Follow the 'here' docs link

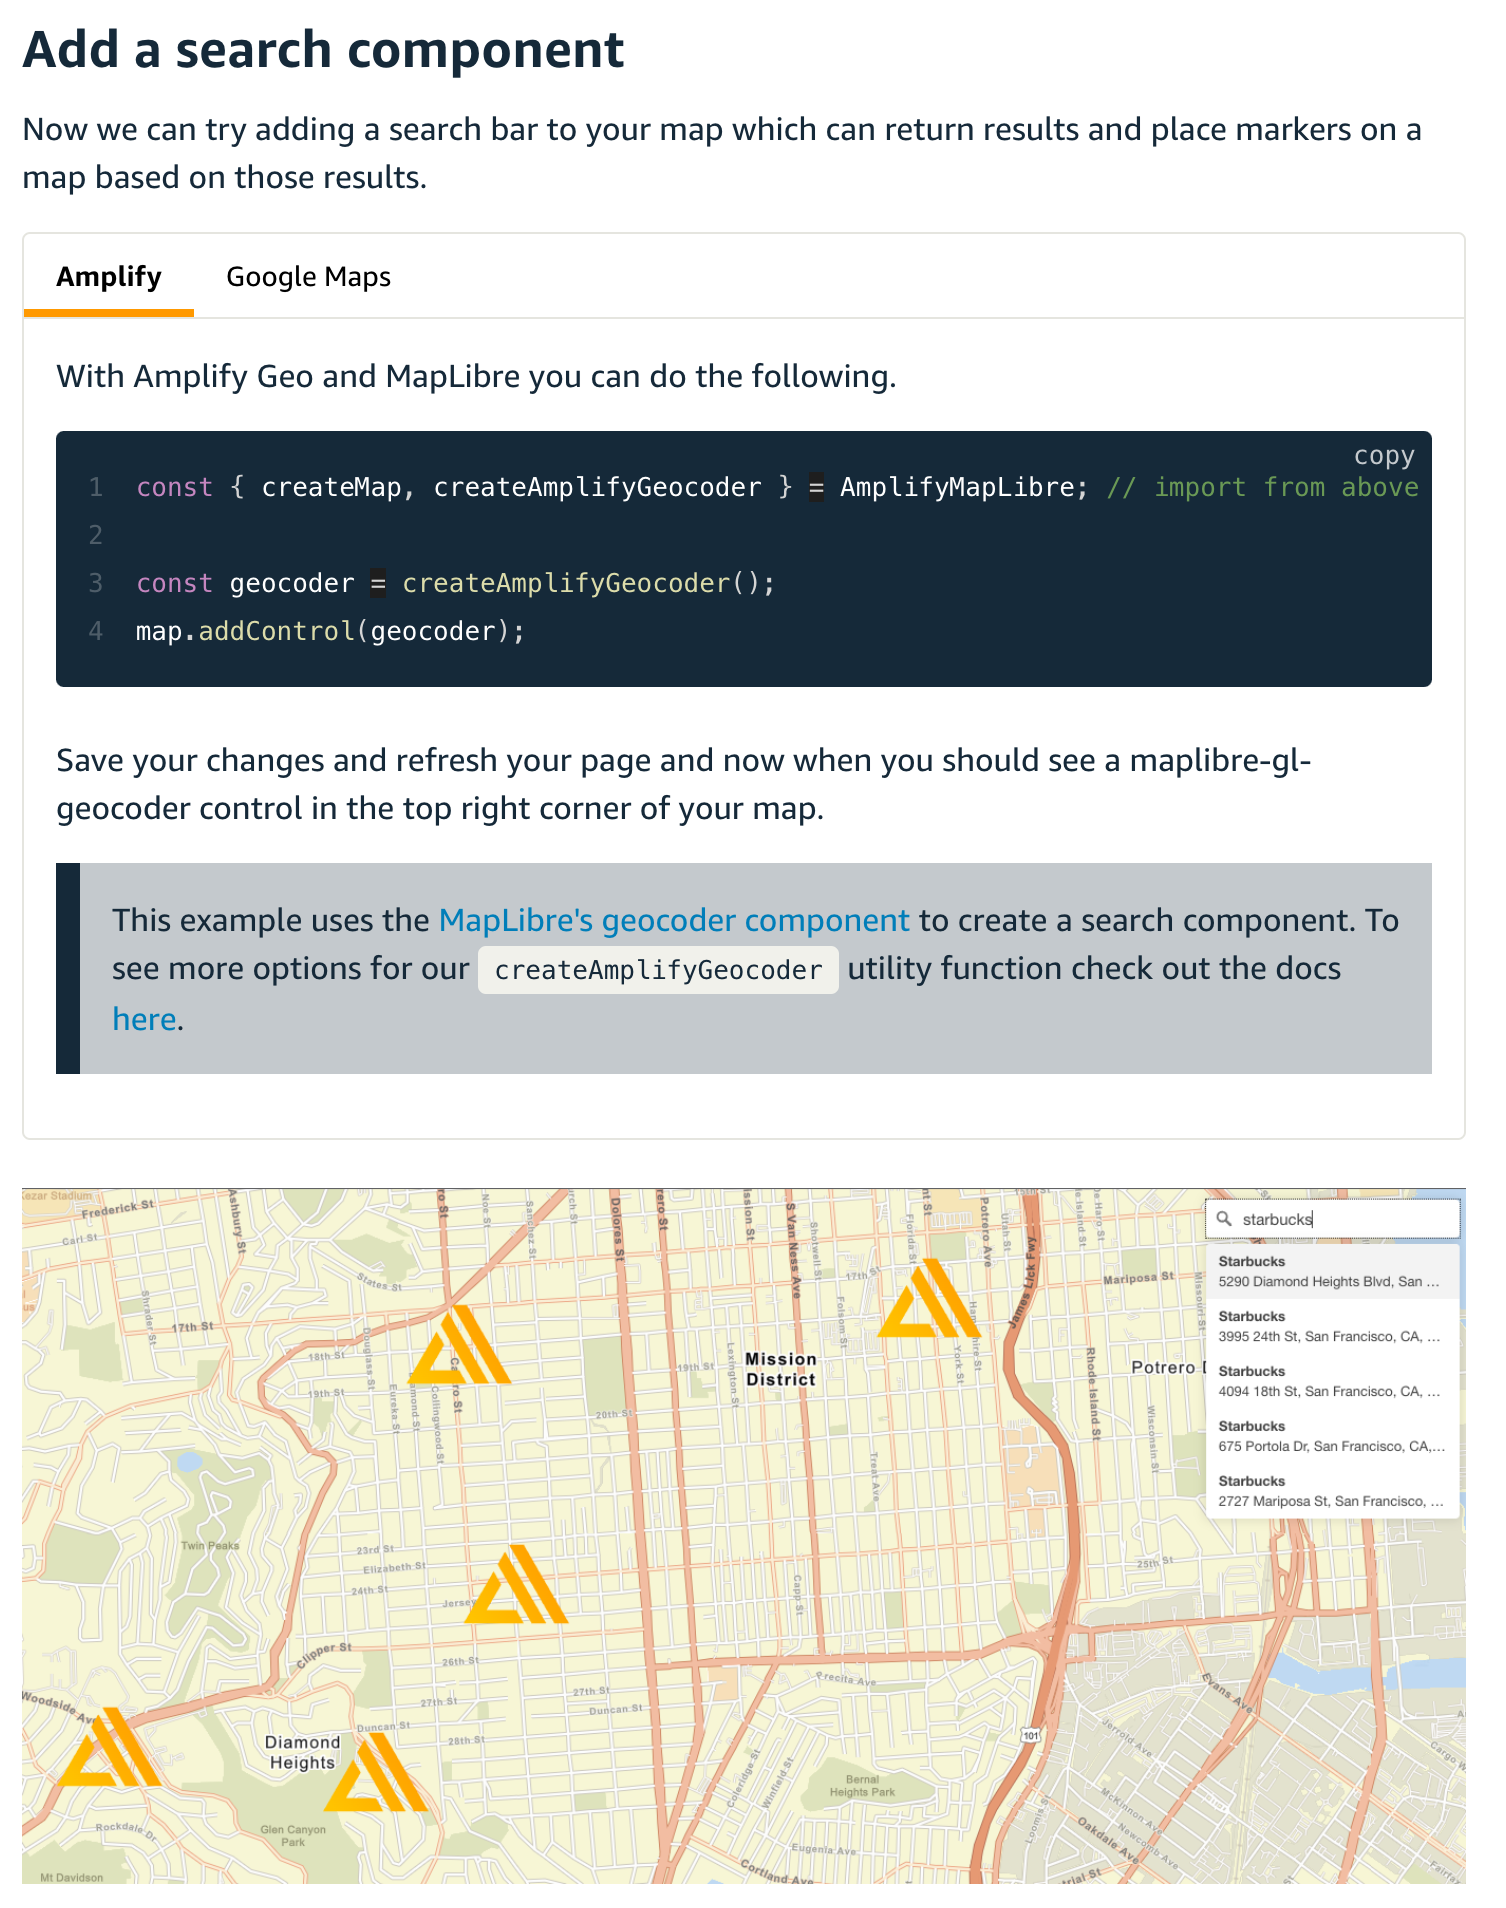coord(144,1019)
